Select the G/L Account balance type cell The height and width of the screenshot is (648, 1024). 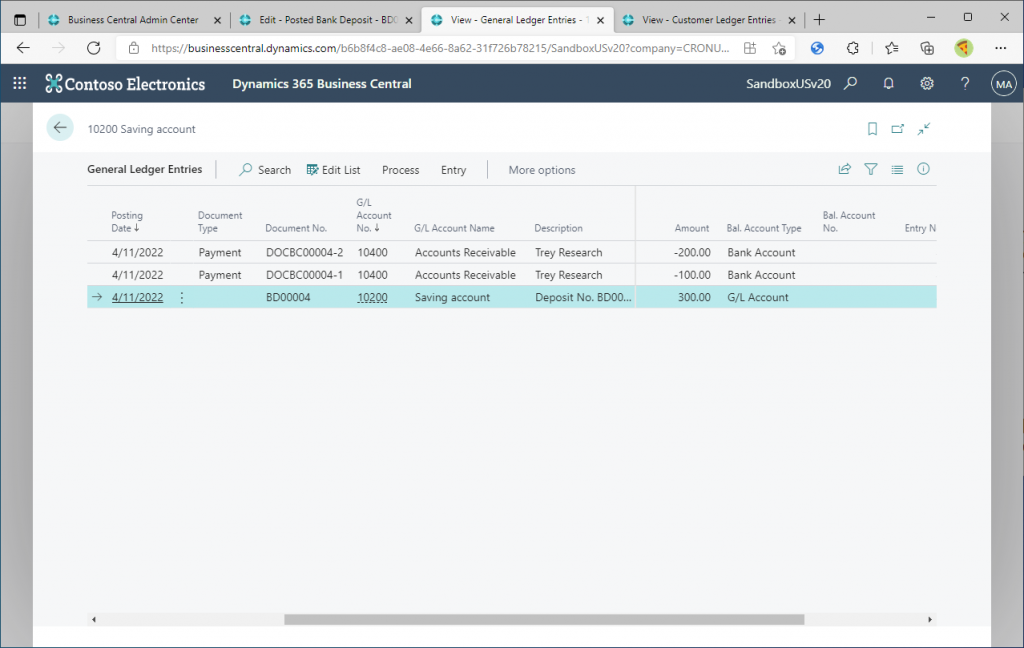(x=758, y=297)
